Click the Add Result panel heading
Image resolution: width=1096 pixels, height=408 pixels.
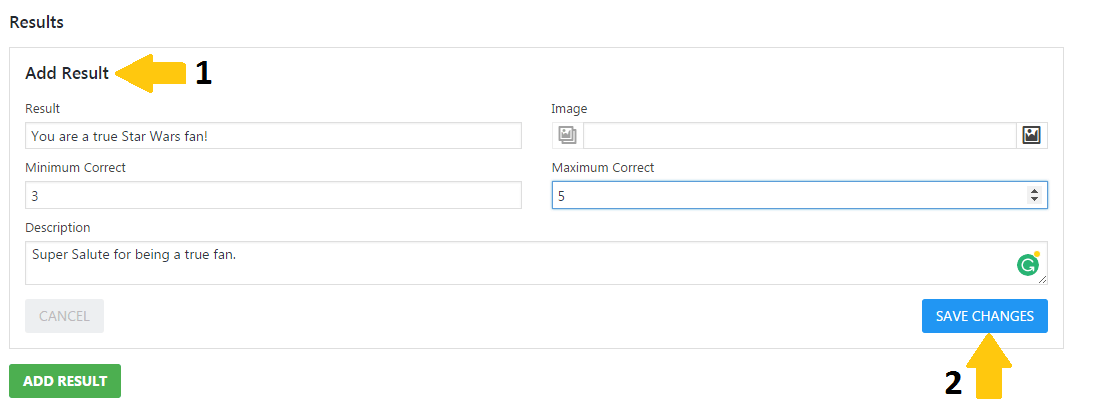tap(67, 74)
